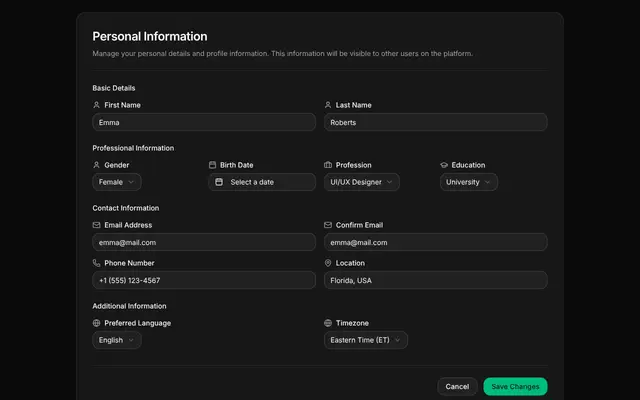
Task: Click the calendar icon inside Birth Date field
Action: pos(219,182)
